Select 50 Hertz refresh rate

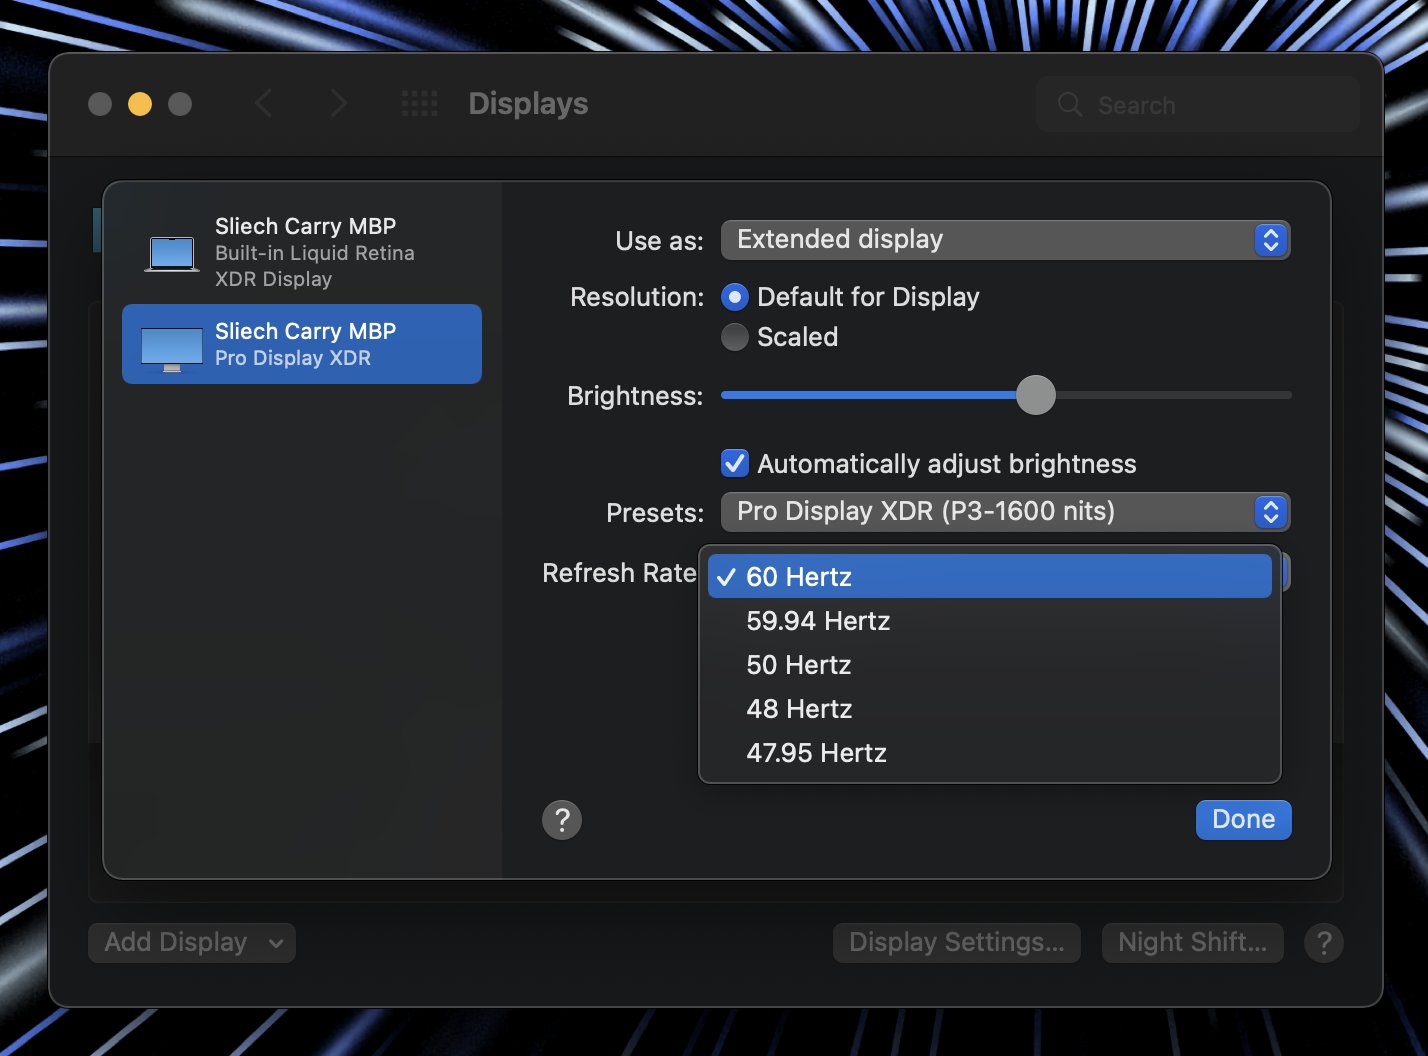tap(797, 664)
